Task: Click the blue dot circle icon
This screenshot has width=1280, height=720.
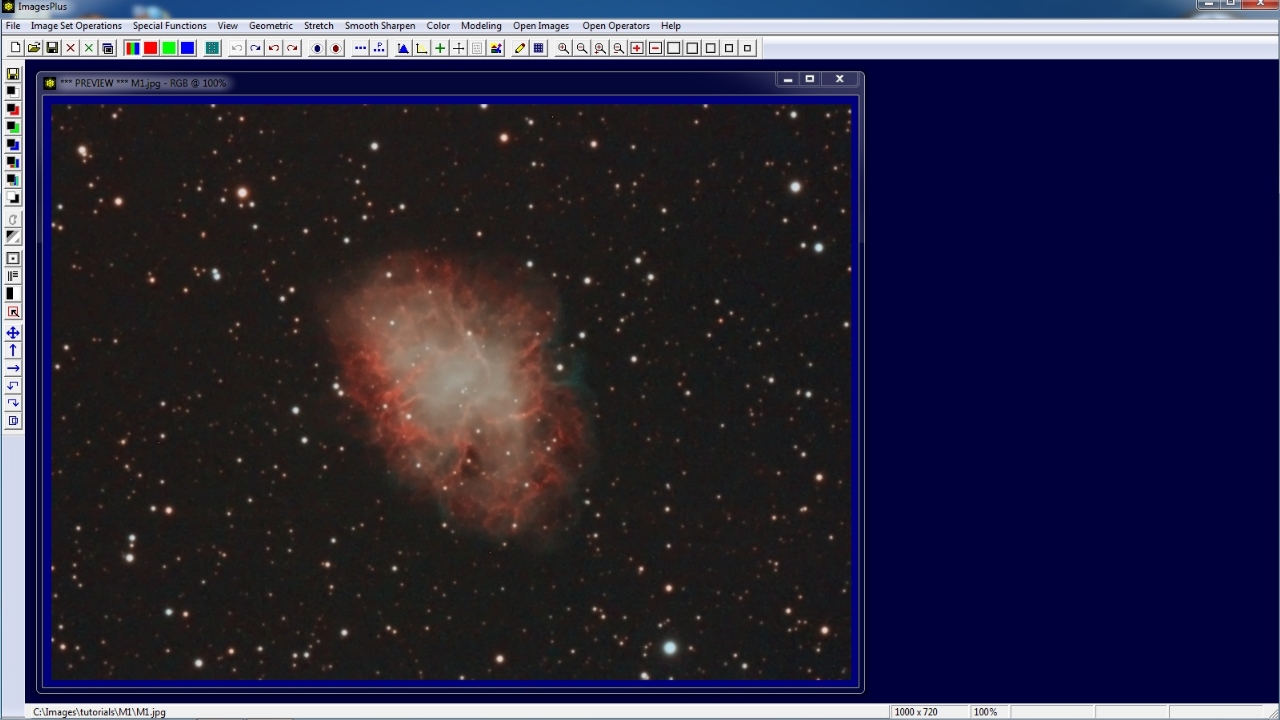Action: [317, 48]
